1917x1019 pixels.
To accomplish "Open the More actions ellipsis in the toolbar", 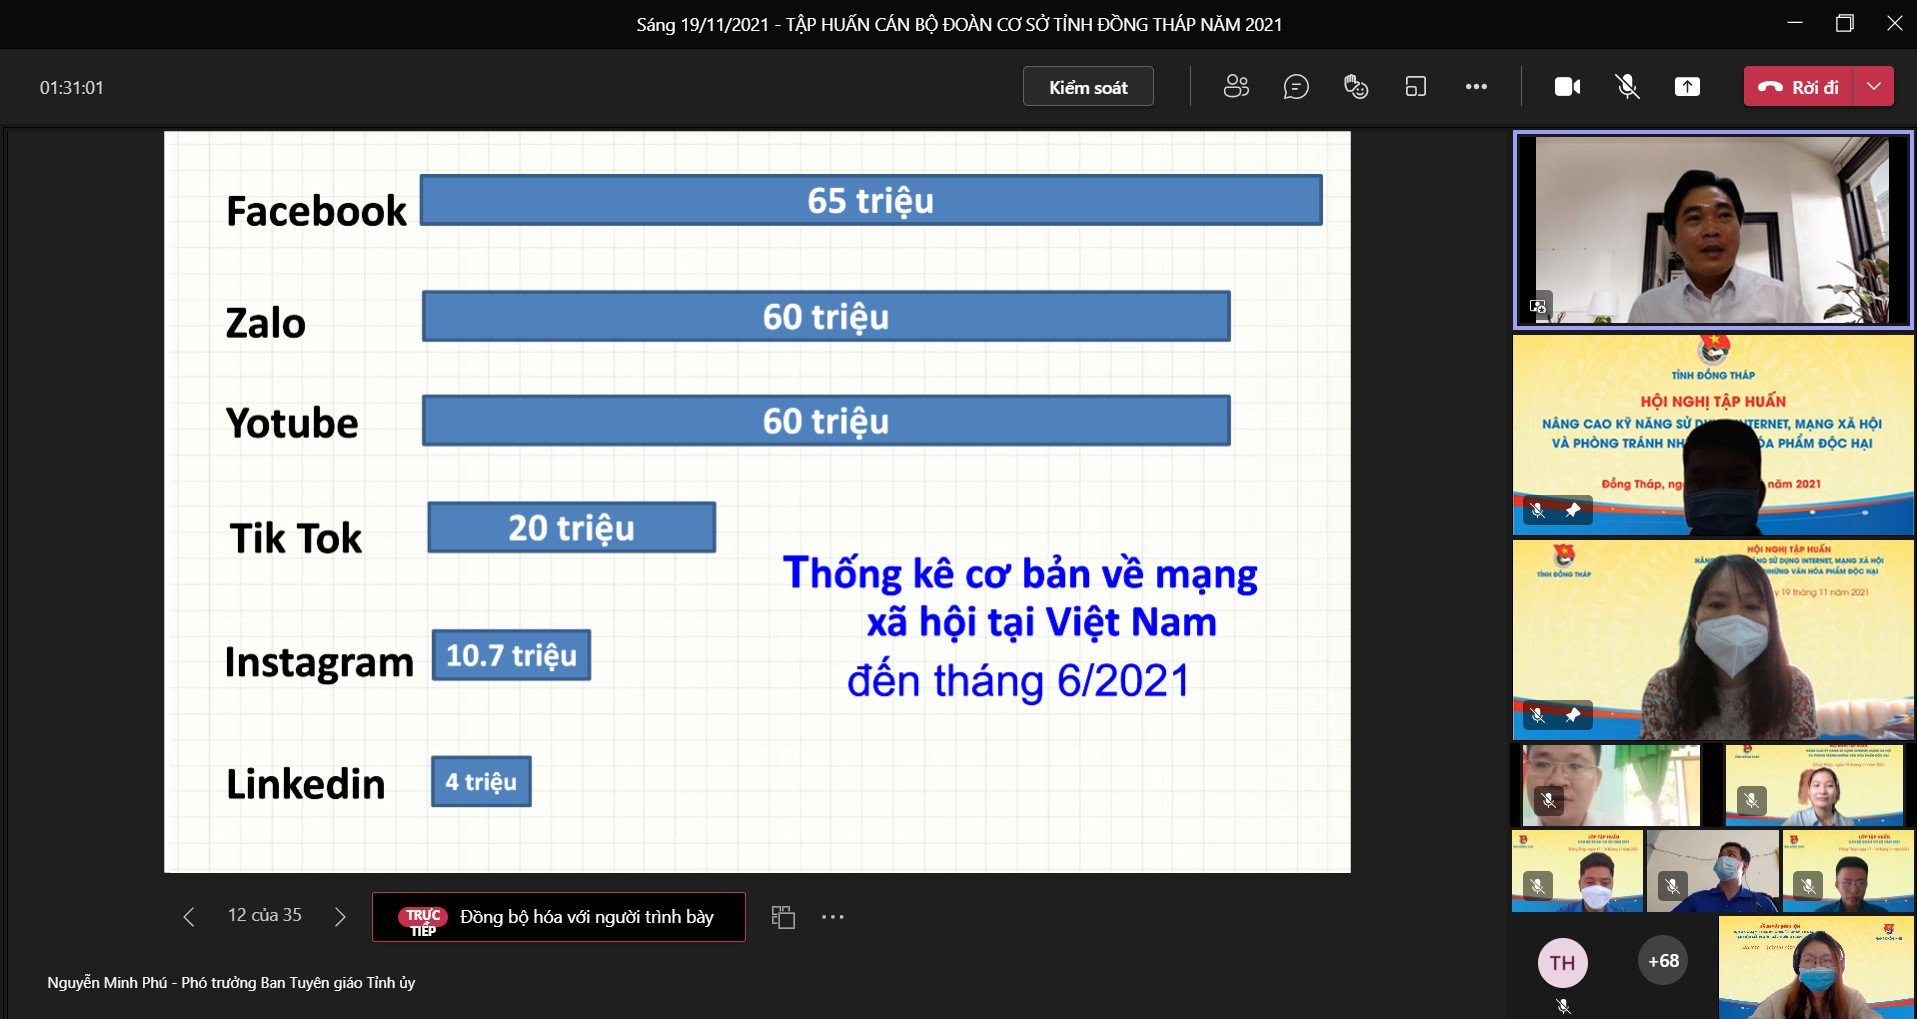I will [1476, 87].
